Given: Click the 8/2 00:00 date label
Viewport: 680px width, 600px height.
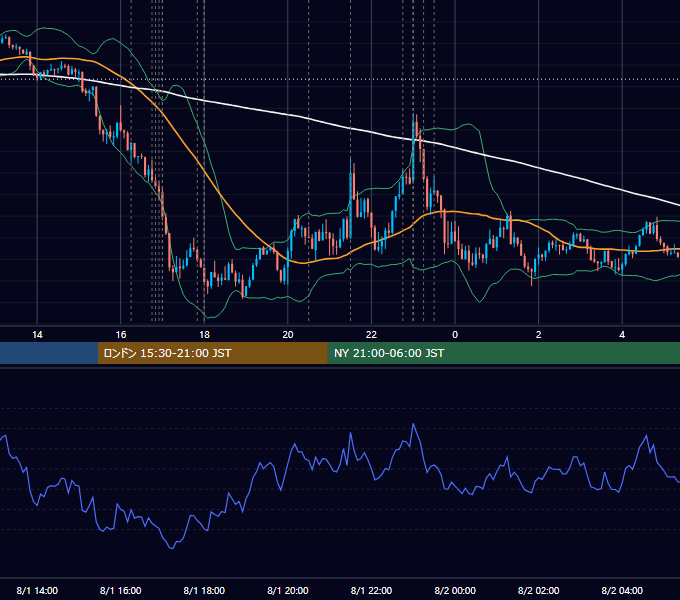Looking at the screenshot, I should 455,590.
